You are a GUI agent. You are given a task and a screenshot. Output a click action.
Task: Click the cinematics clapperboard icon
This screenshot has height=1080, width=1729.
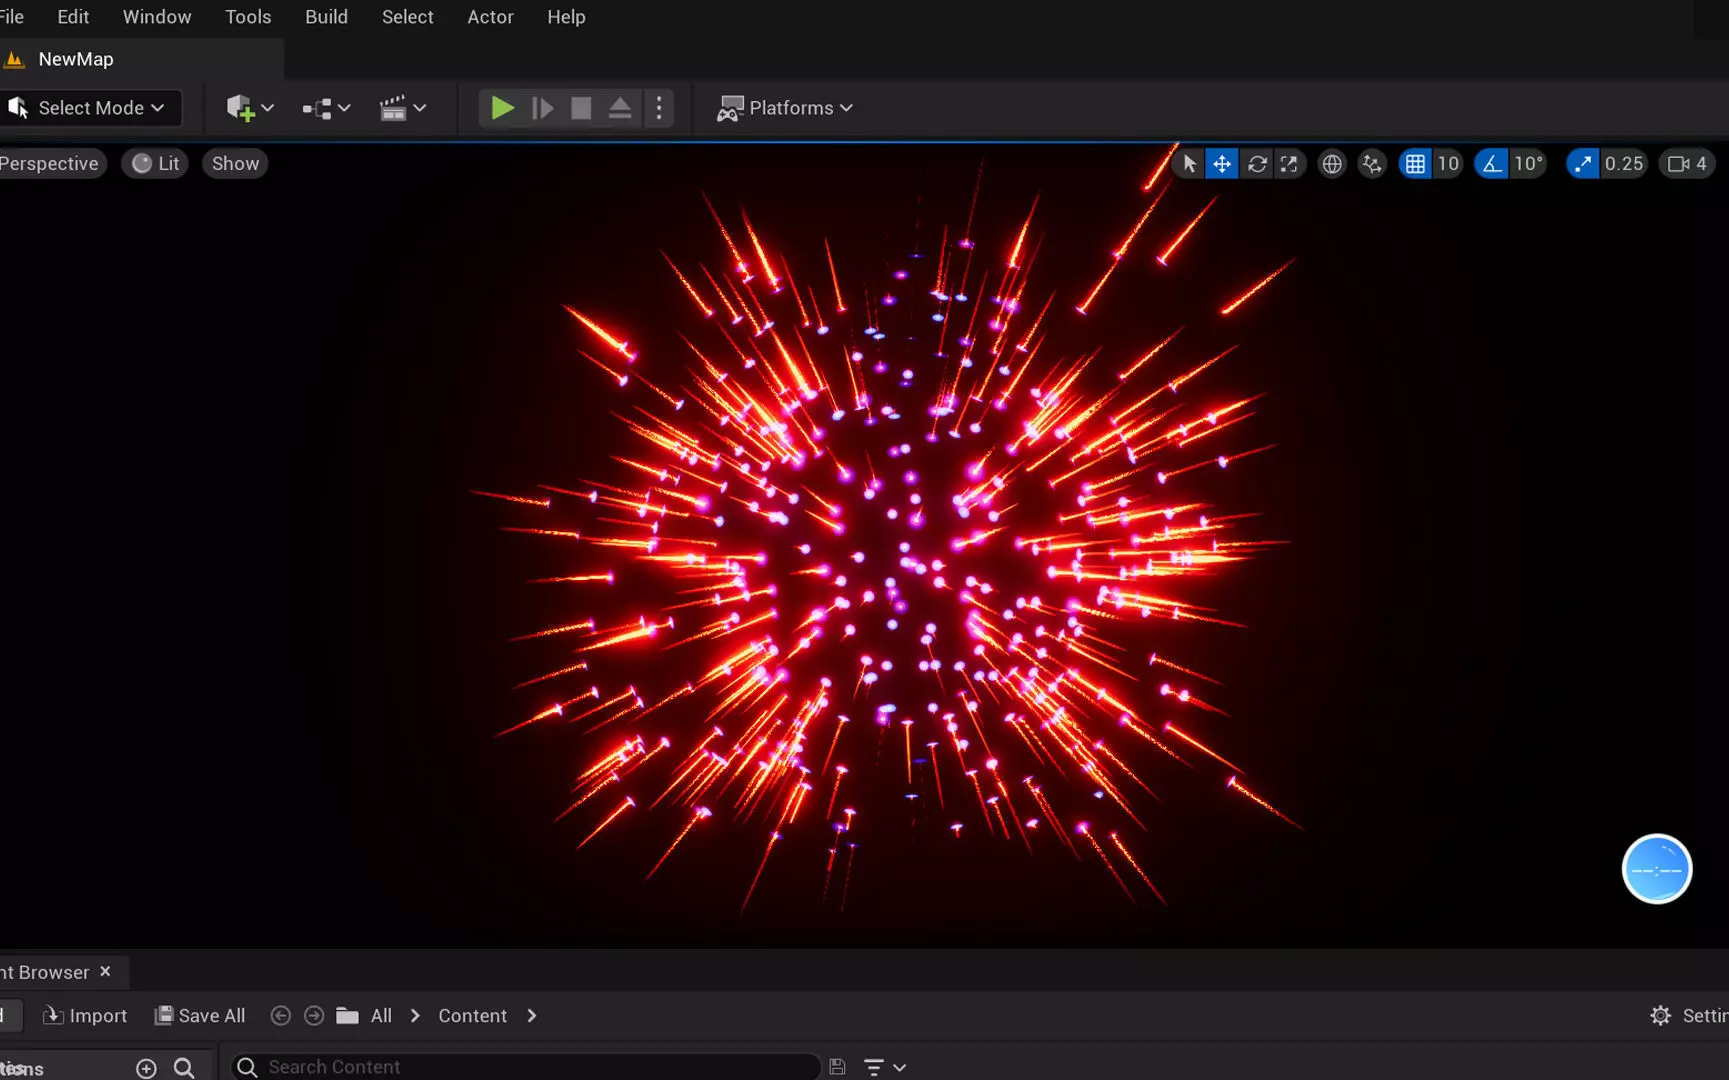(393, 108)
